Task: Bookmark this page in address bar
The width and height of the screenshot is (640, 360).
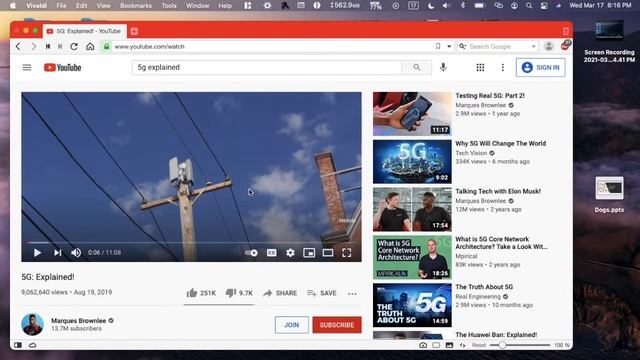Action: (438, 47)
